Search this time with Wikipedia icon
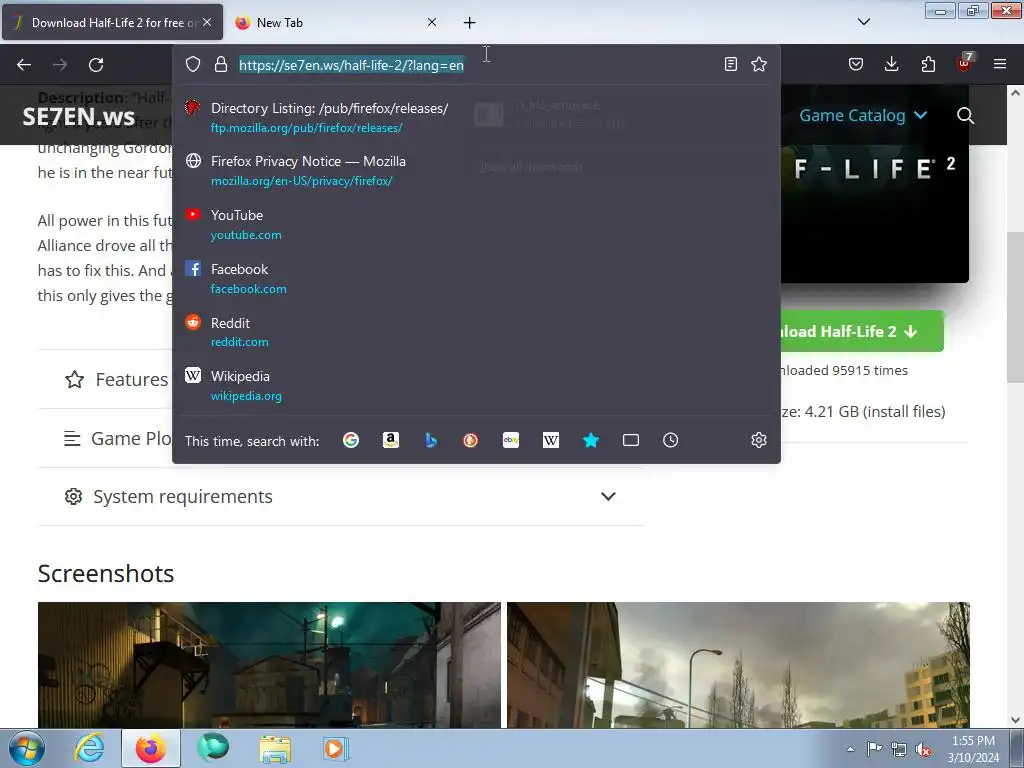Image resolution: width=1024 pixels, height=768 pixels. [x=551, y=440]
